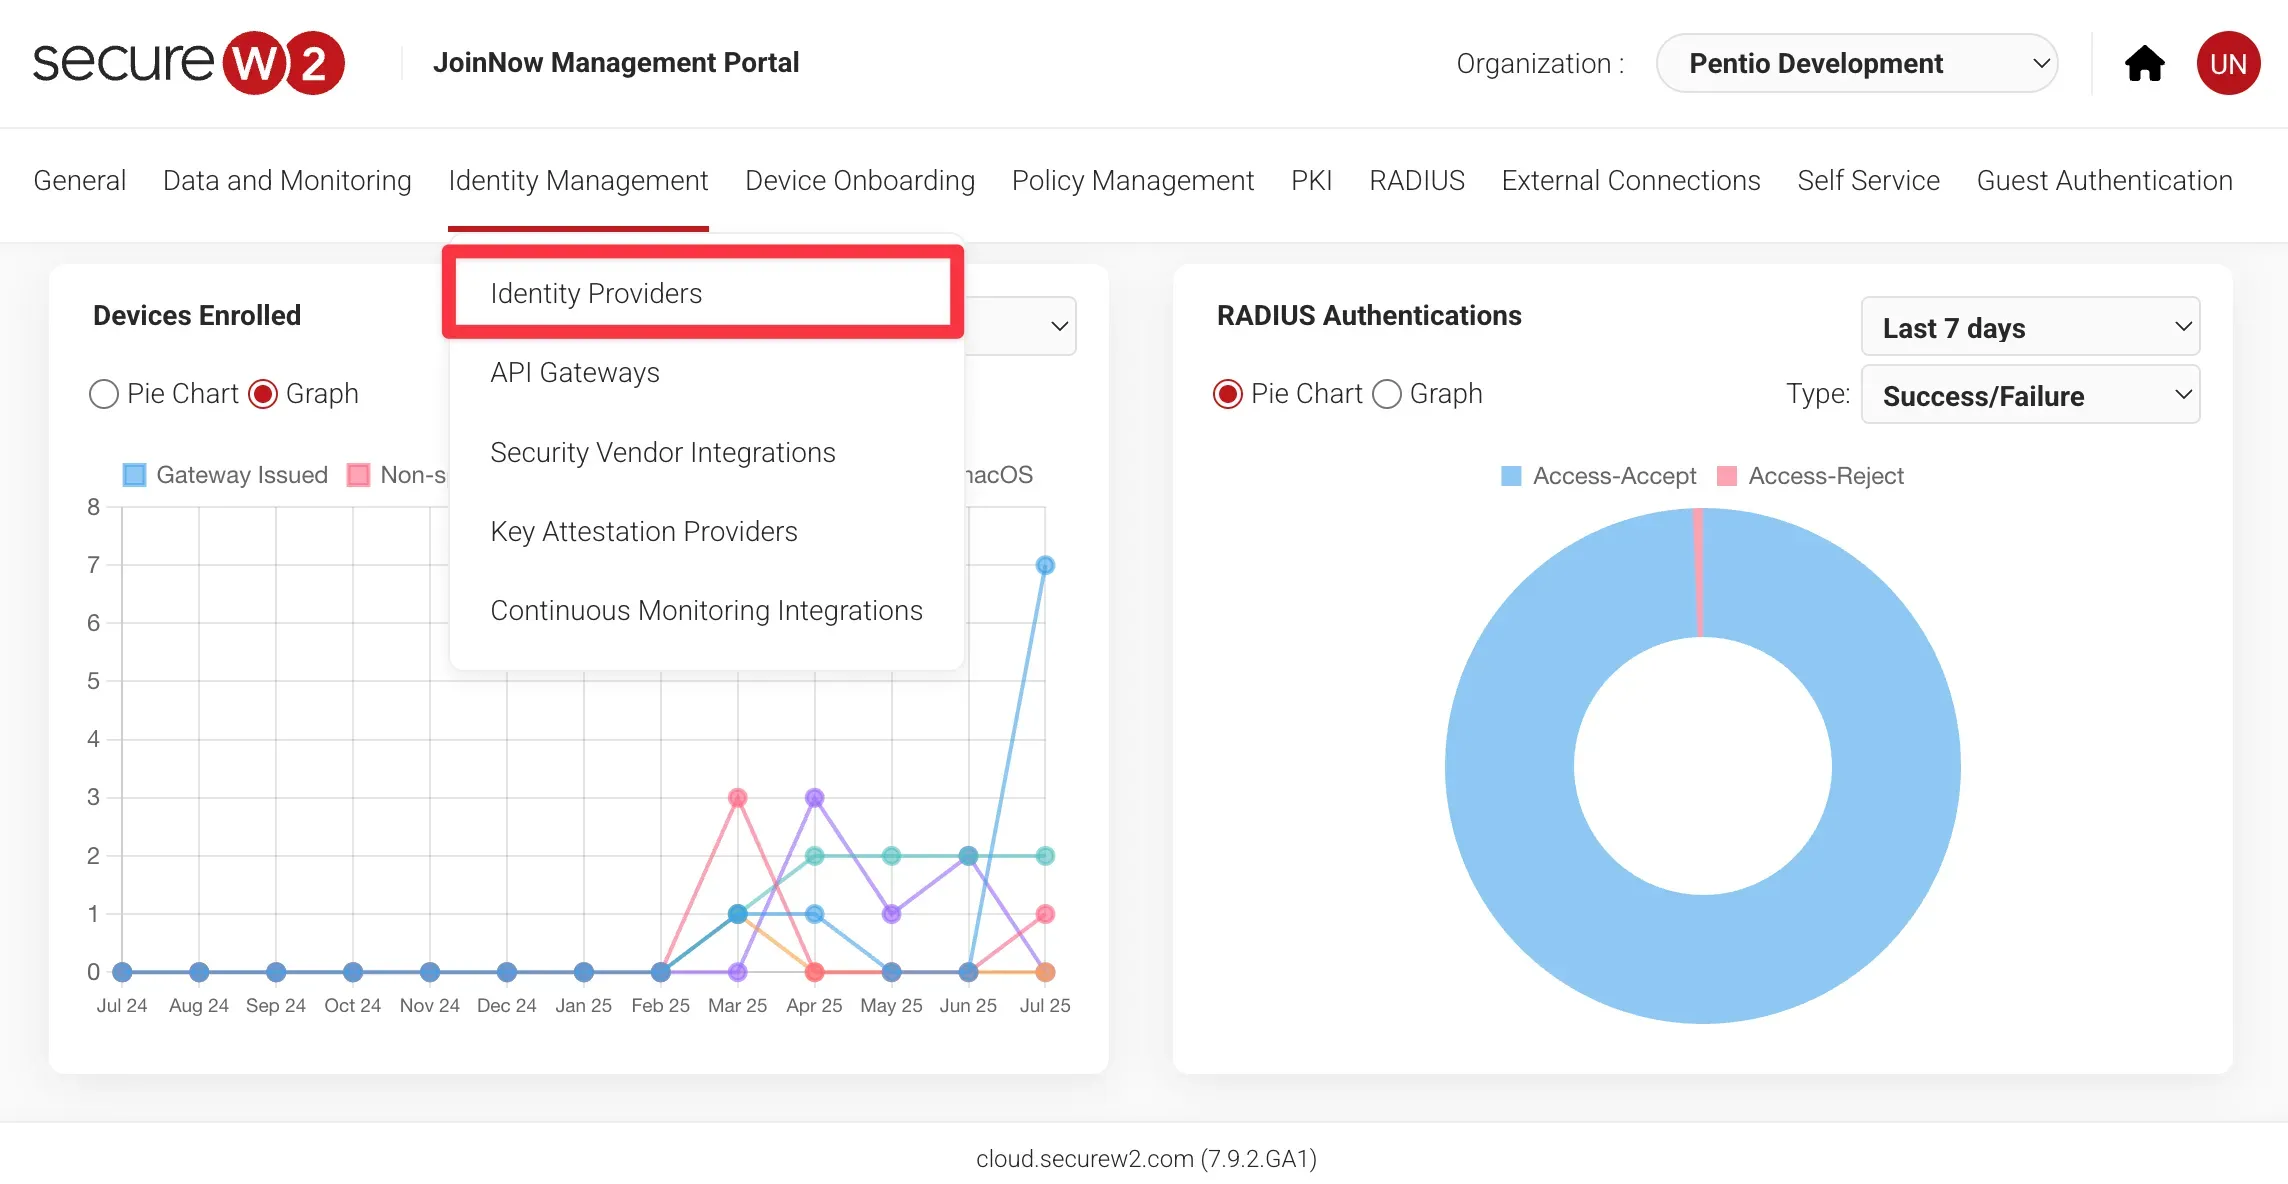Image resolution: width=2288 pixels, height=1184 pixels.
Task: Click the home icon in header
Action: coord(2144,64)
